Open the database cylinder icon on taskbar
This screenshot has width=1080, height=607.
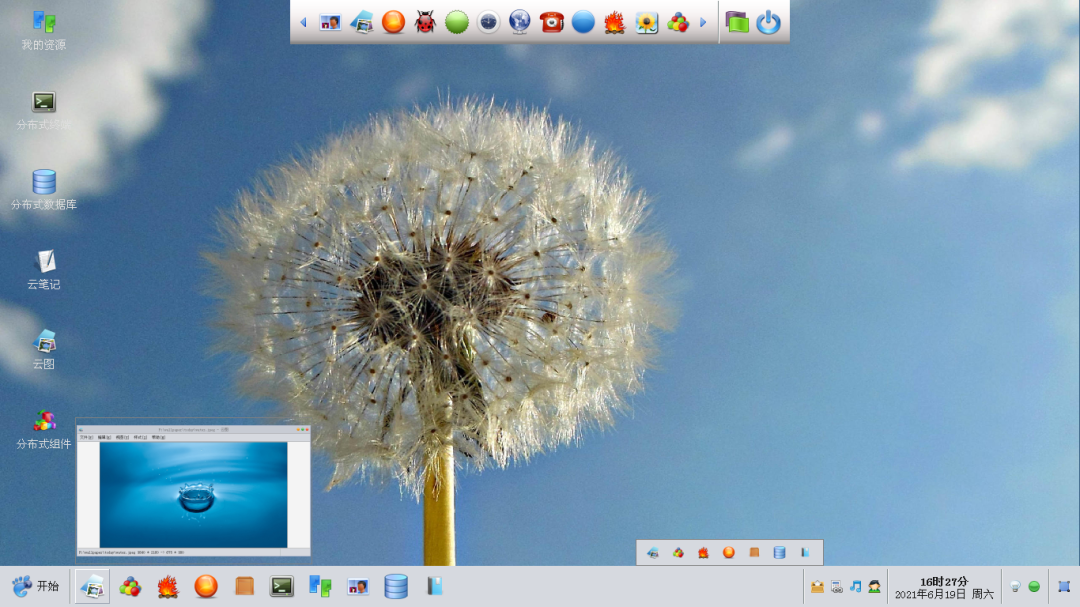[x=396, y=586]
